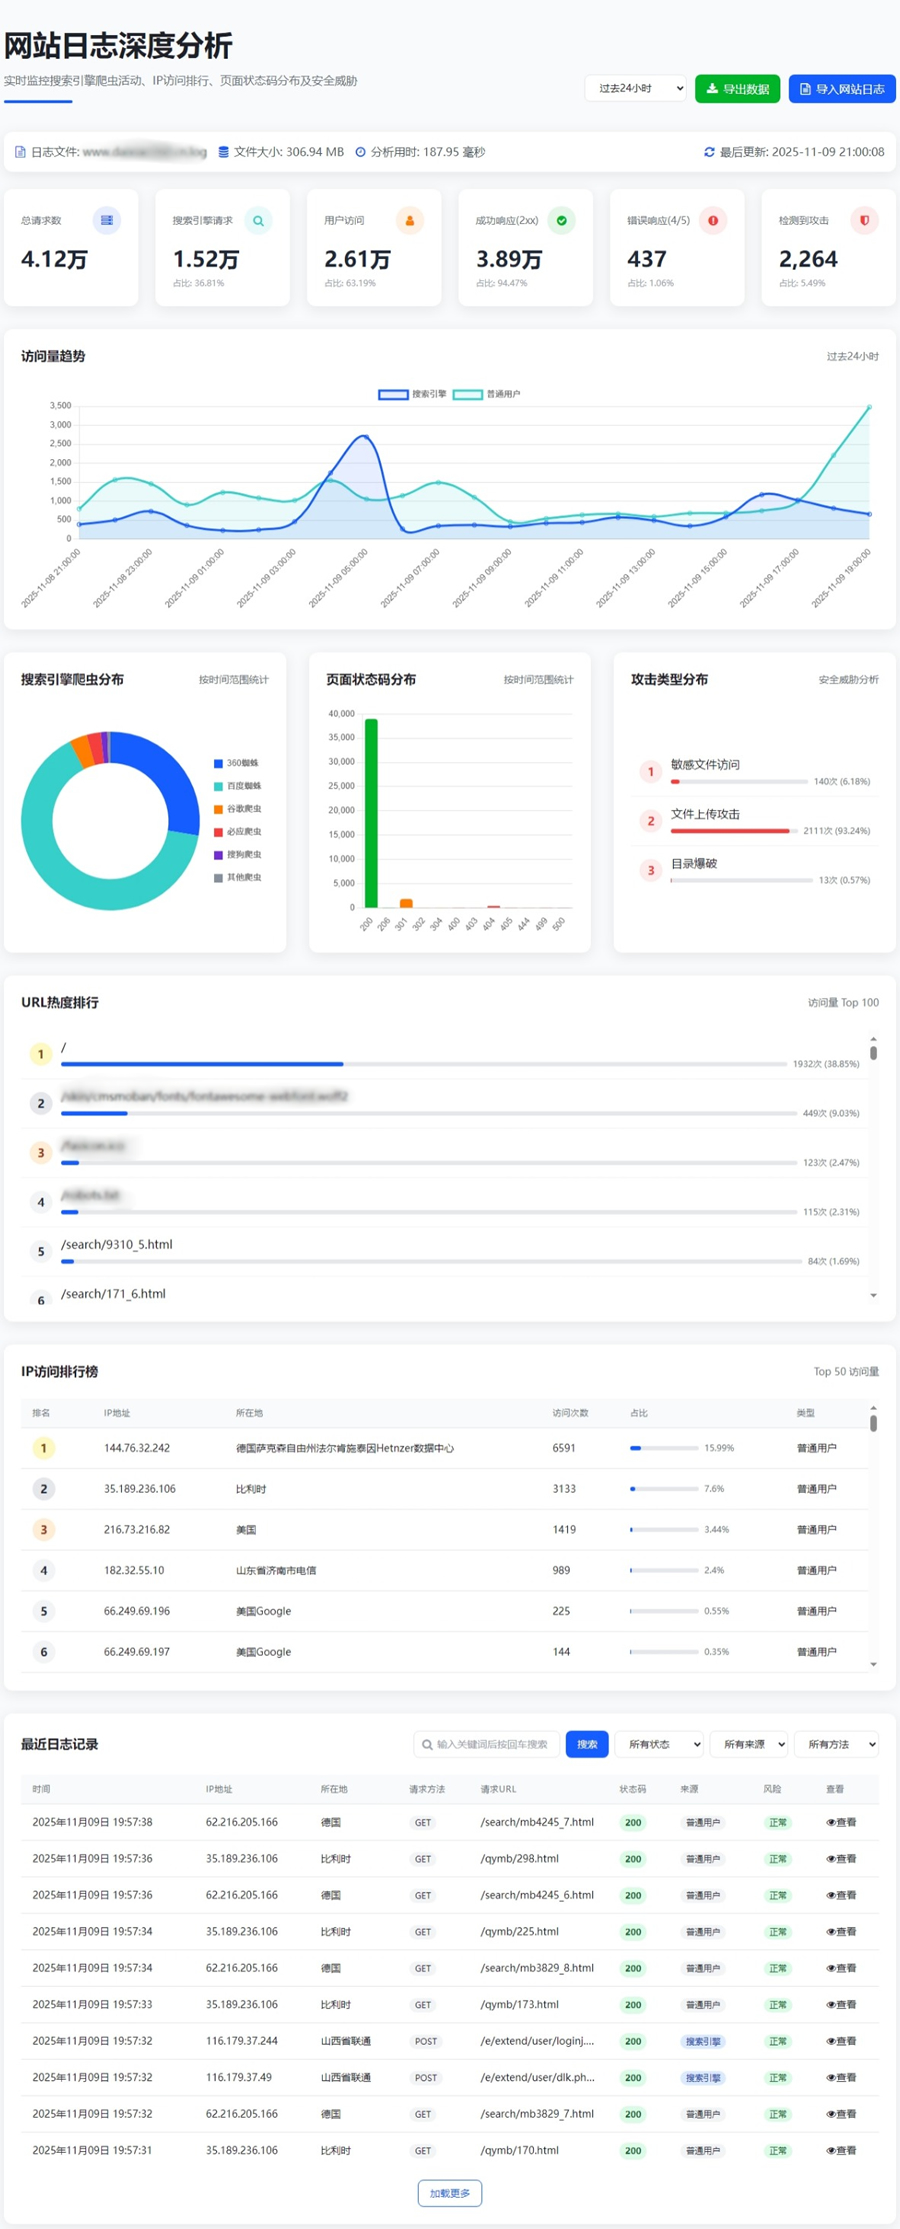This screenshot has height=2229, width=900.
Task: Toggle 360蜘蛛 legend item in crawler chart
Action: point(236,763)
